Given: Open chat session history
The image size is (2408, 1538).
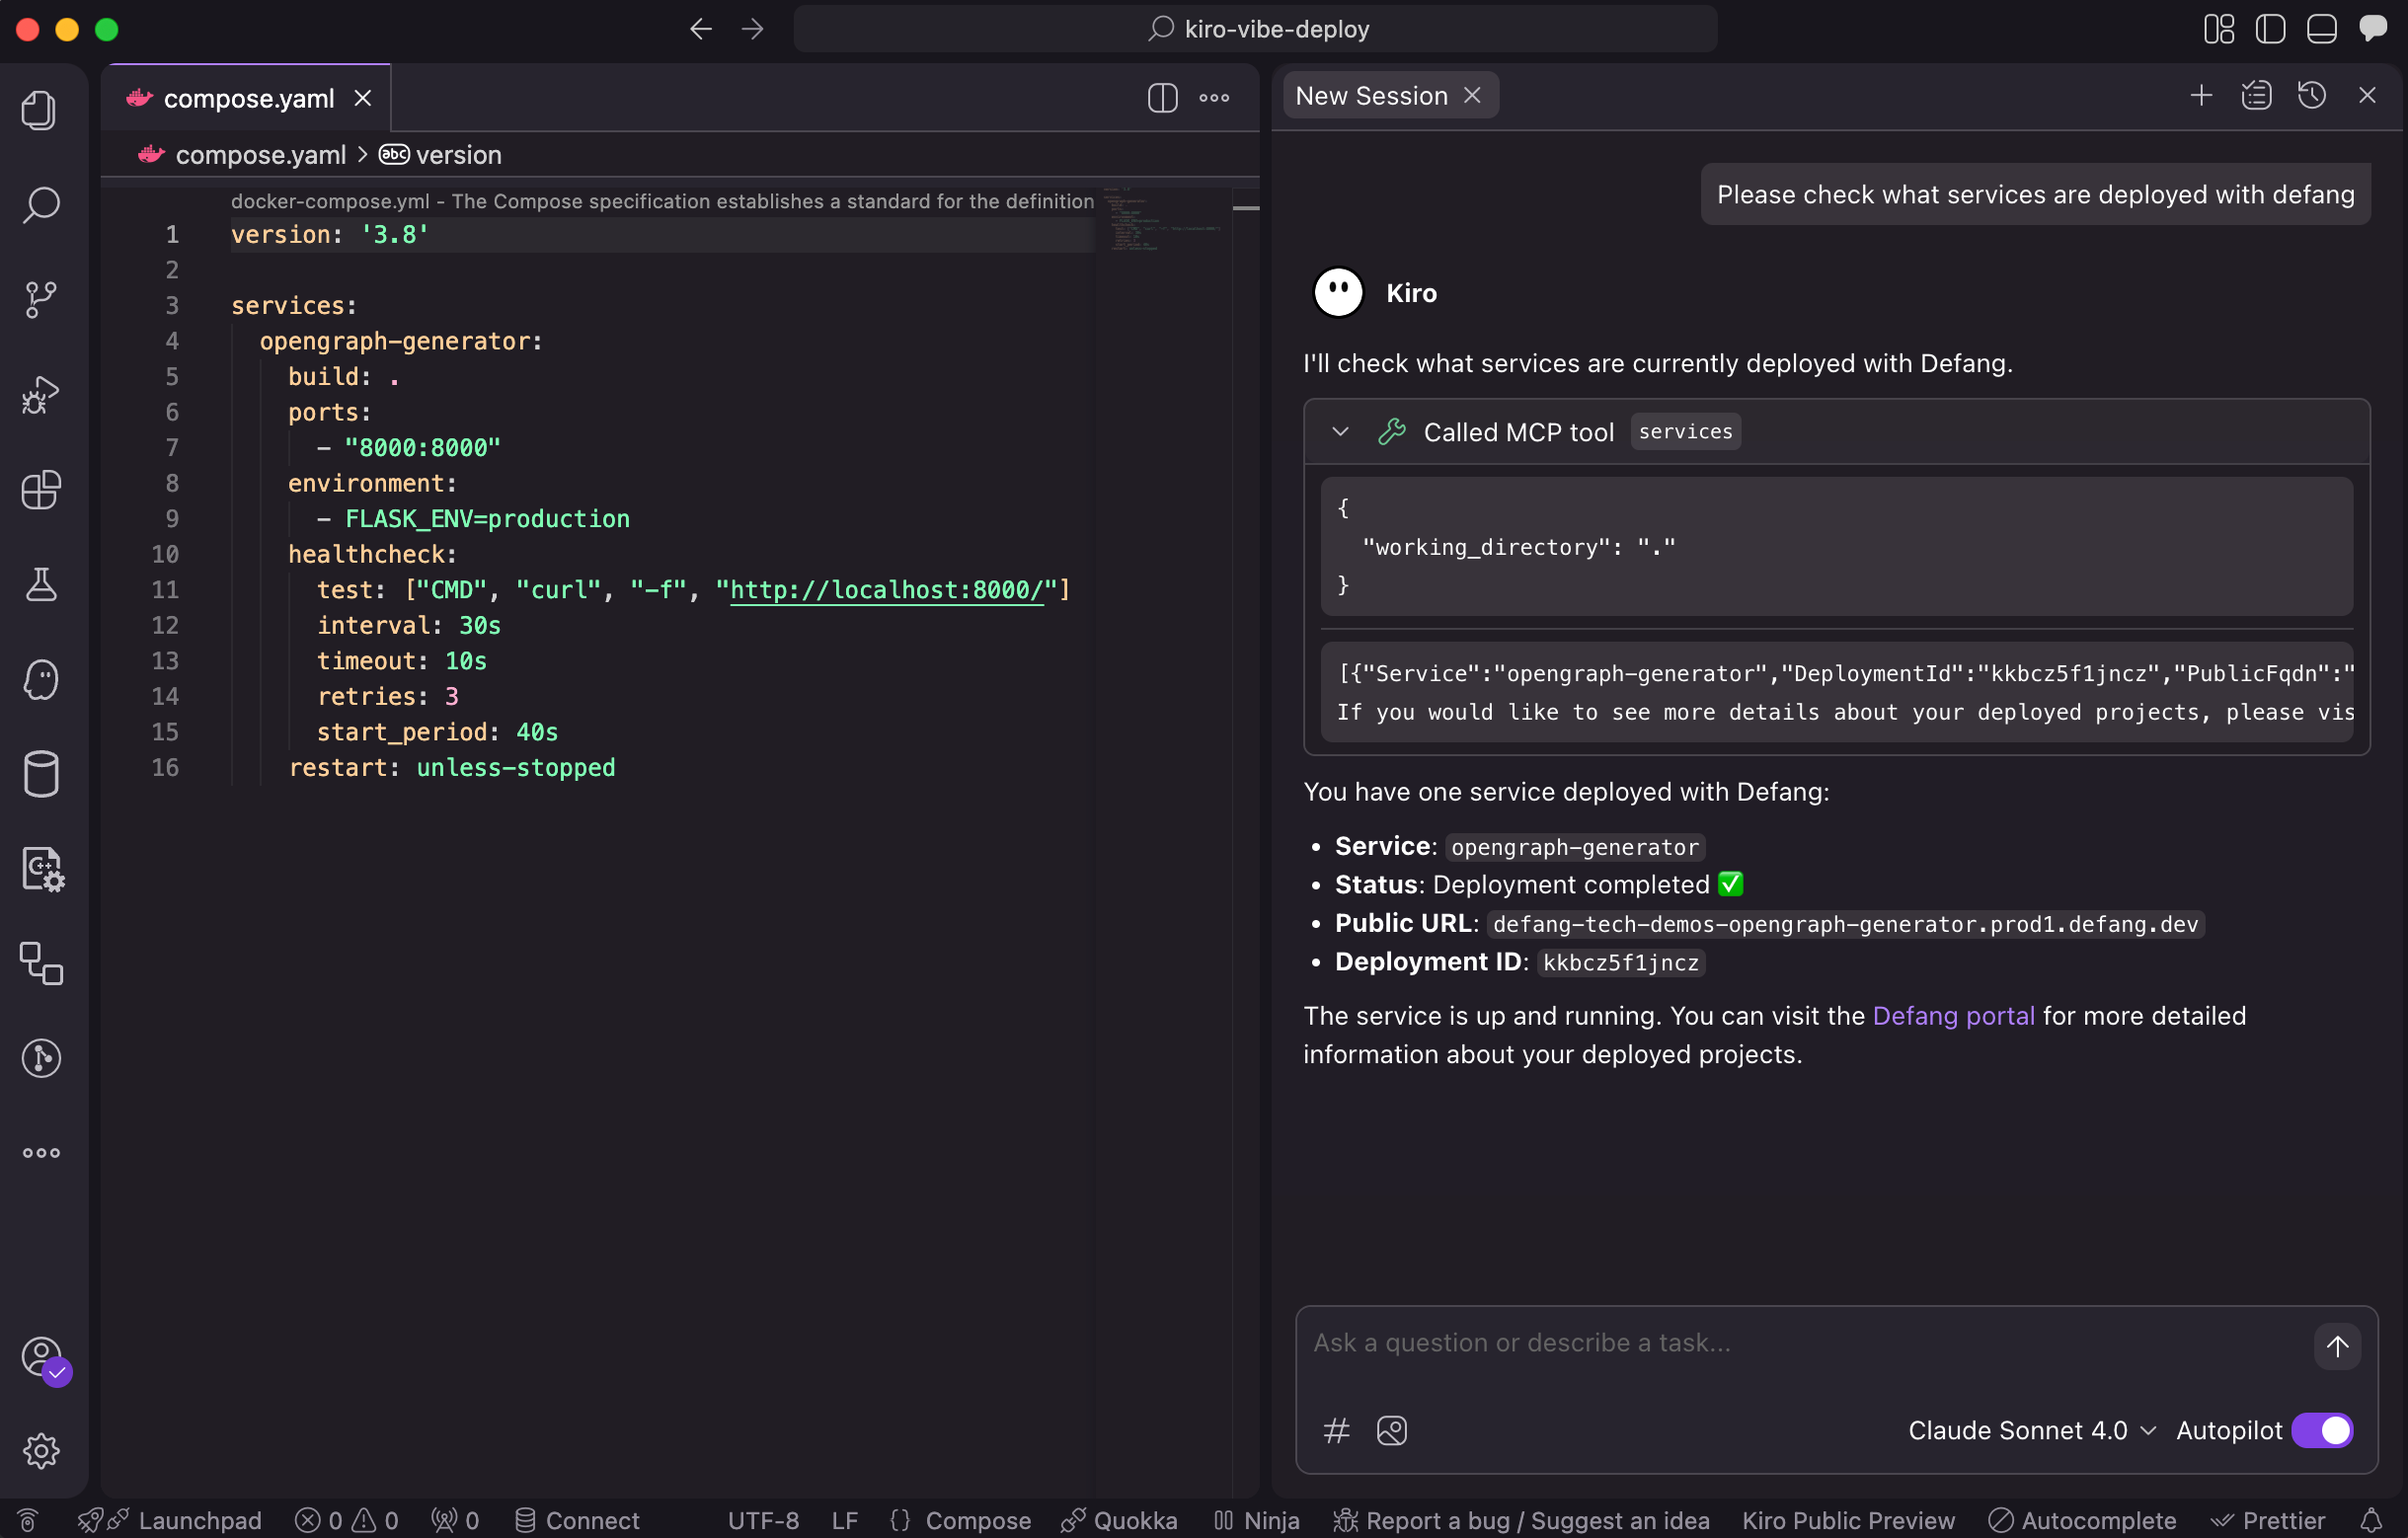Looking at the screenshot, I should click(x=2311, y=96).
